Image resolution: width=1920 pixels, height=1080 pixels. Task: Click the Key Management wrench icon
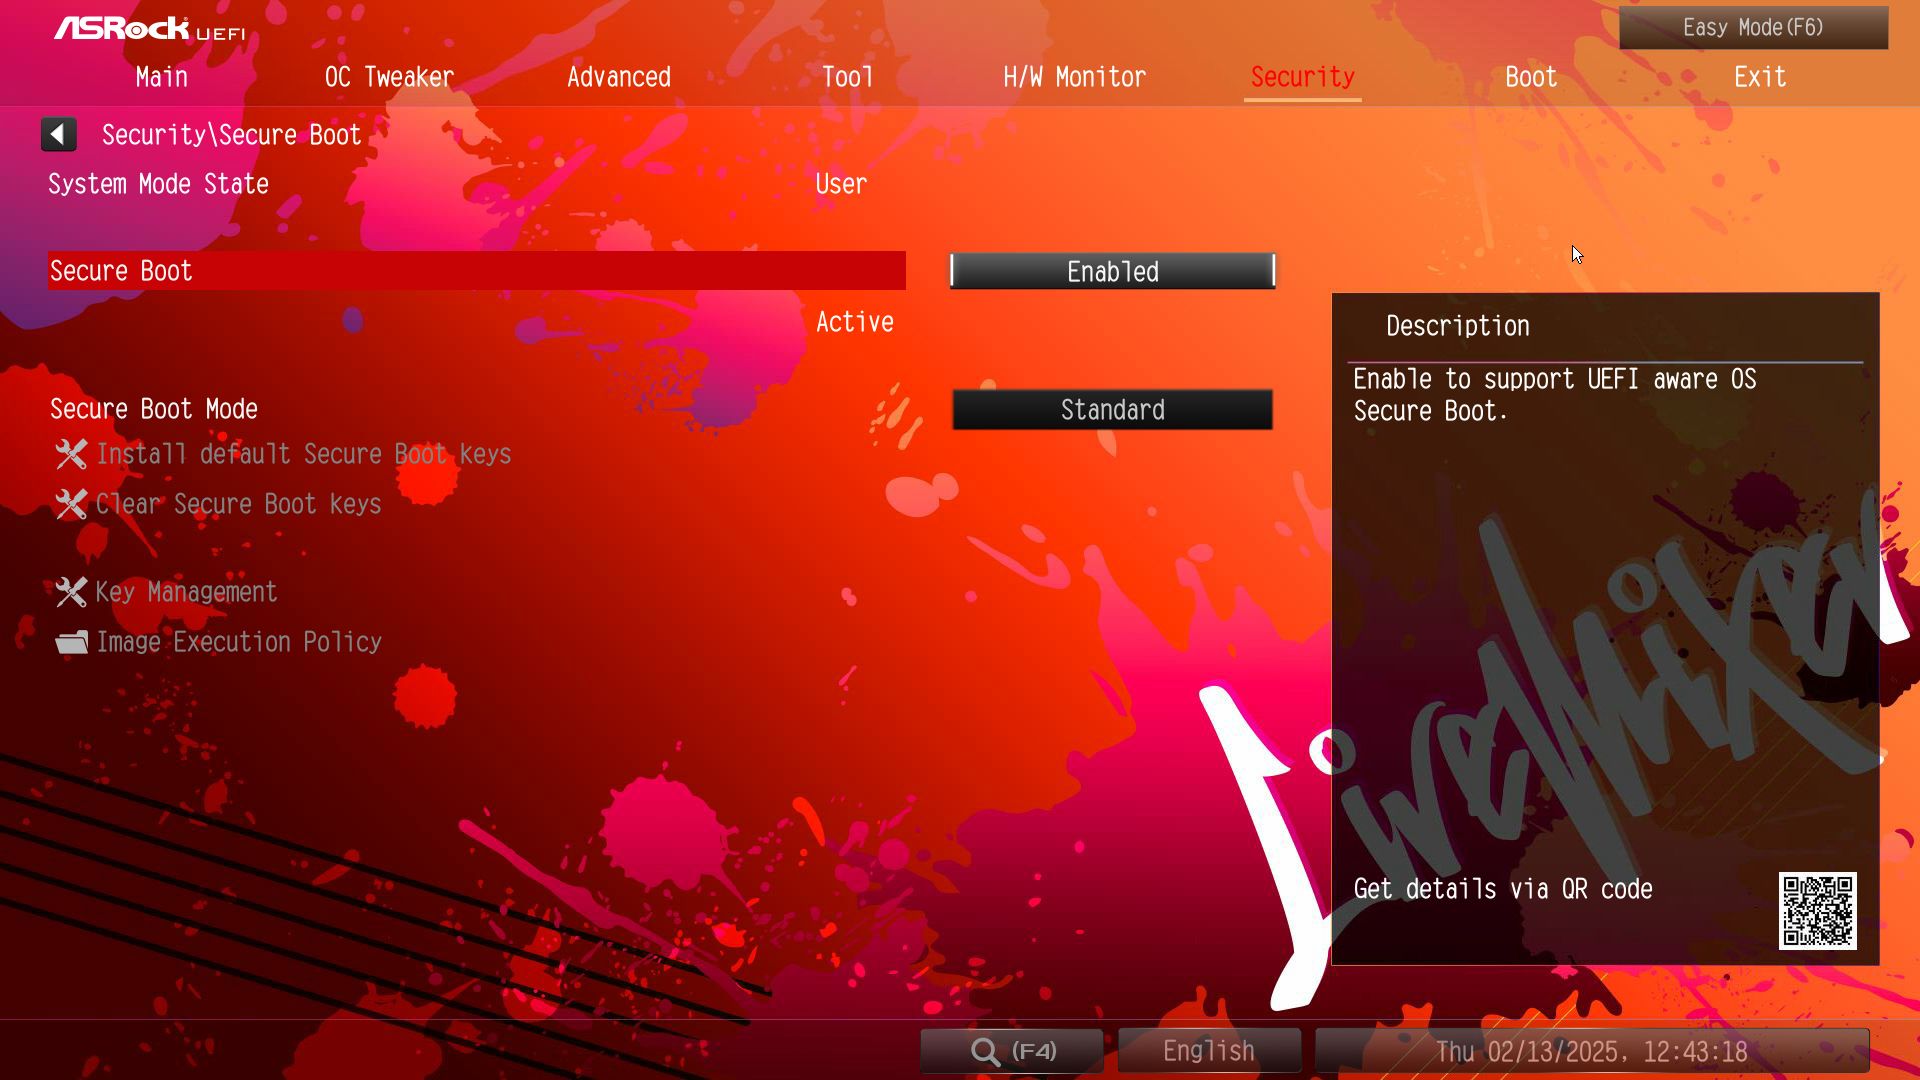click(x=71, y=592)
